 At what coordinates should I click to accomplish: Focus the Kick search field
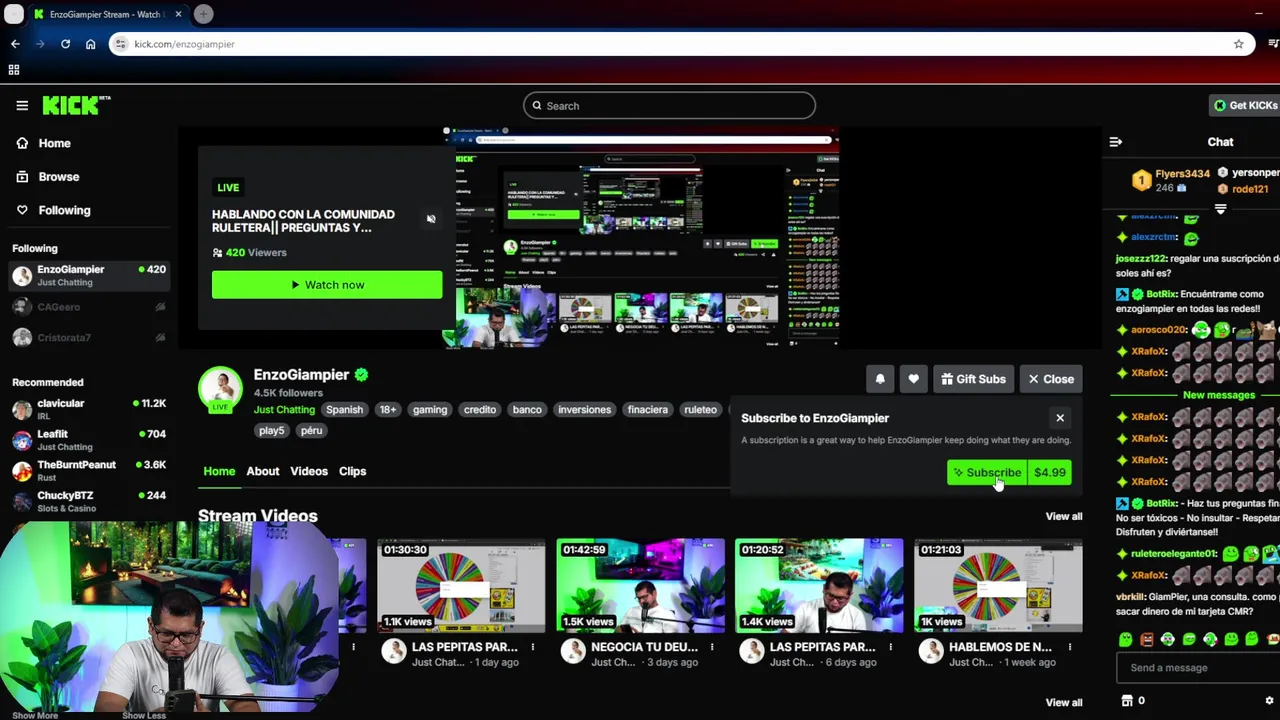pyautogui.click(x=669, y=106)
